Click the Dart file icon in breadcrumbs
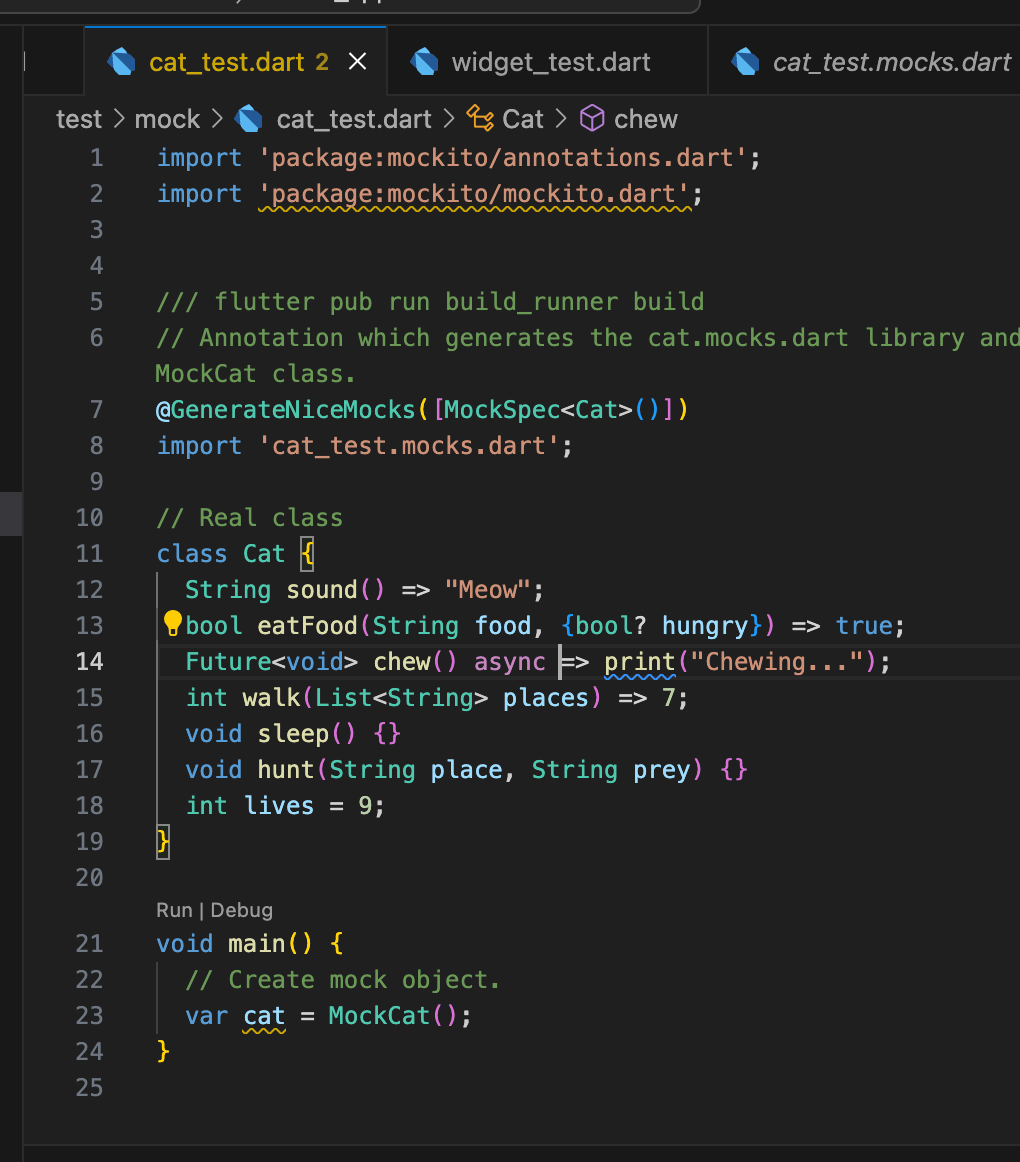Screen dimensions: 1020x1162 click(x=248, y=119)
